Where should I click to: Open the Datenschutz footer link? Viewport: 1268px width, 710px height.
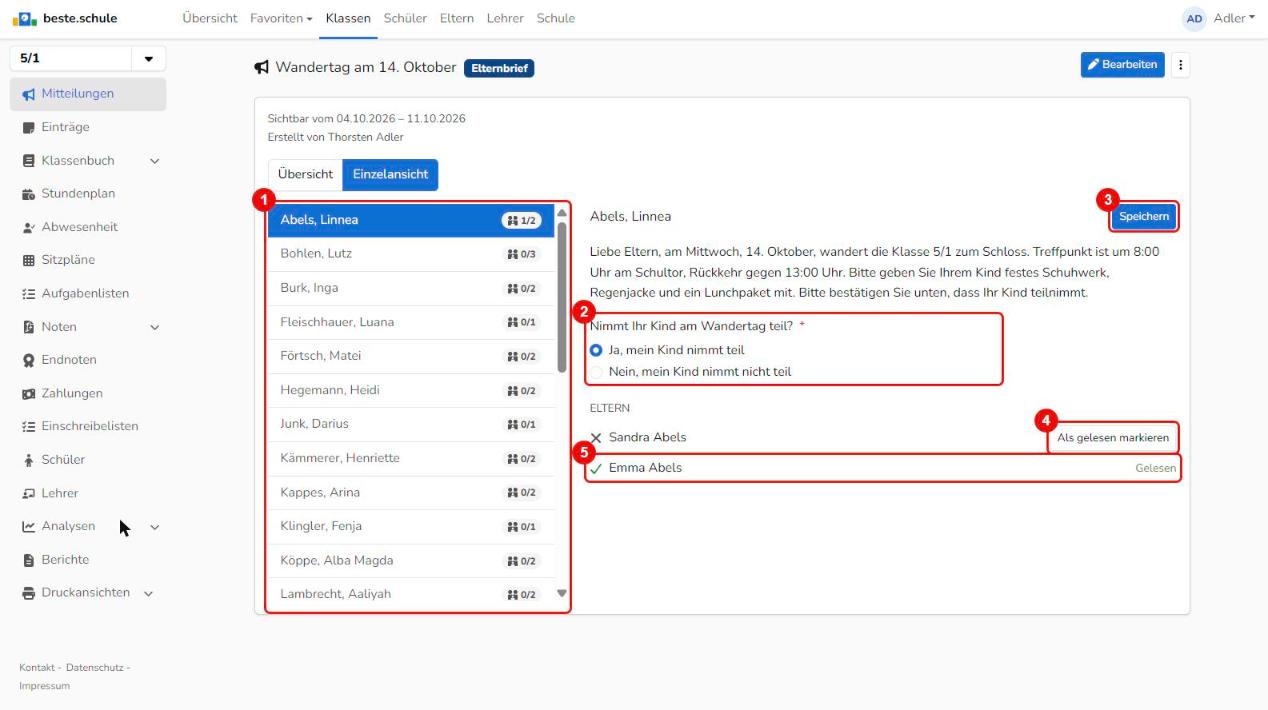pyautogui.click(x=95, y=667)
